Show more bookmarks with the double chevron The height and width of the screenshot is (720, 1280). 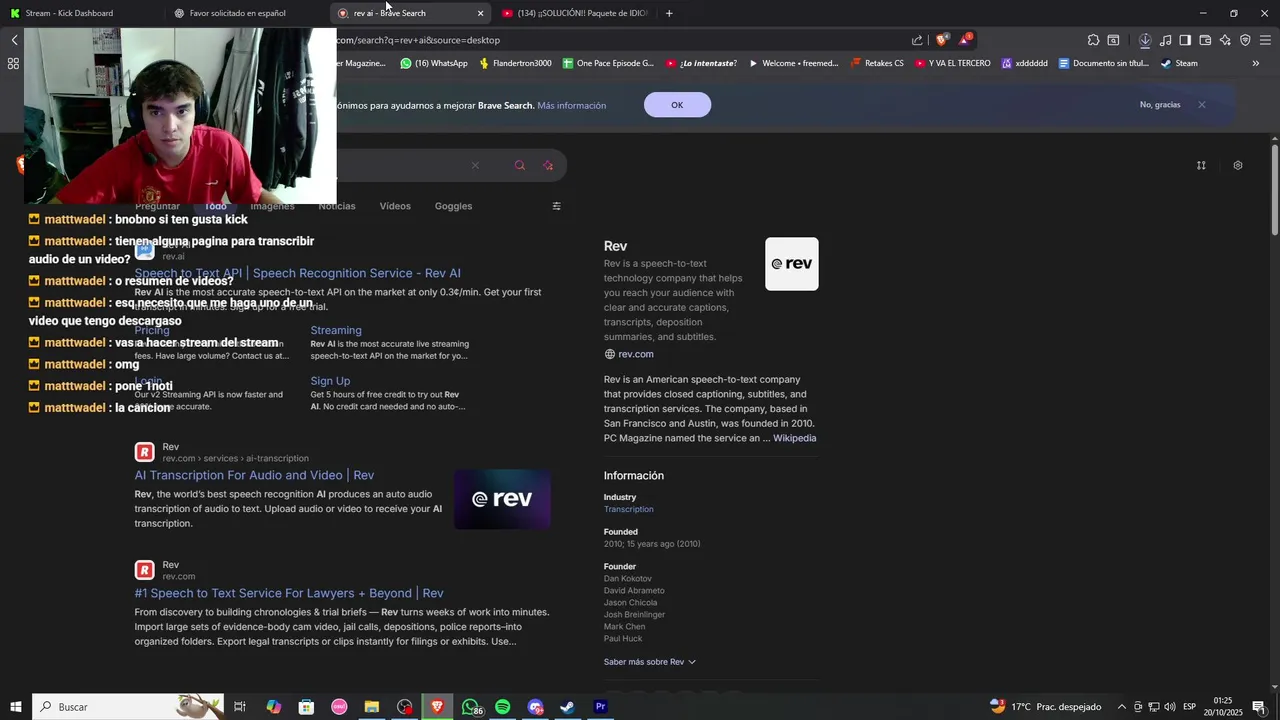[x=1256, y=63]
